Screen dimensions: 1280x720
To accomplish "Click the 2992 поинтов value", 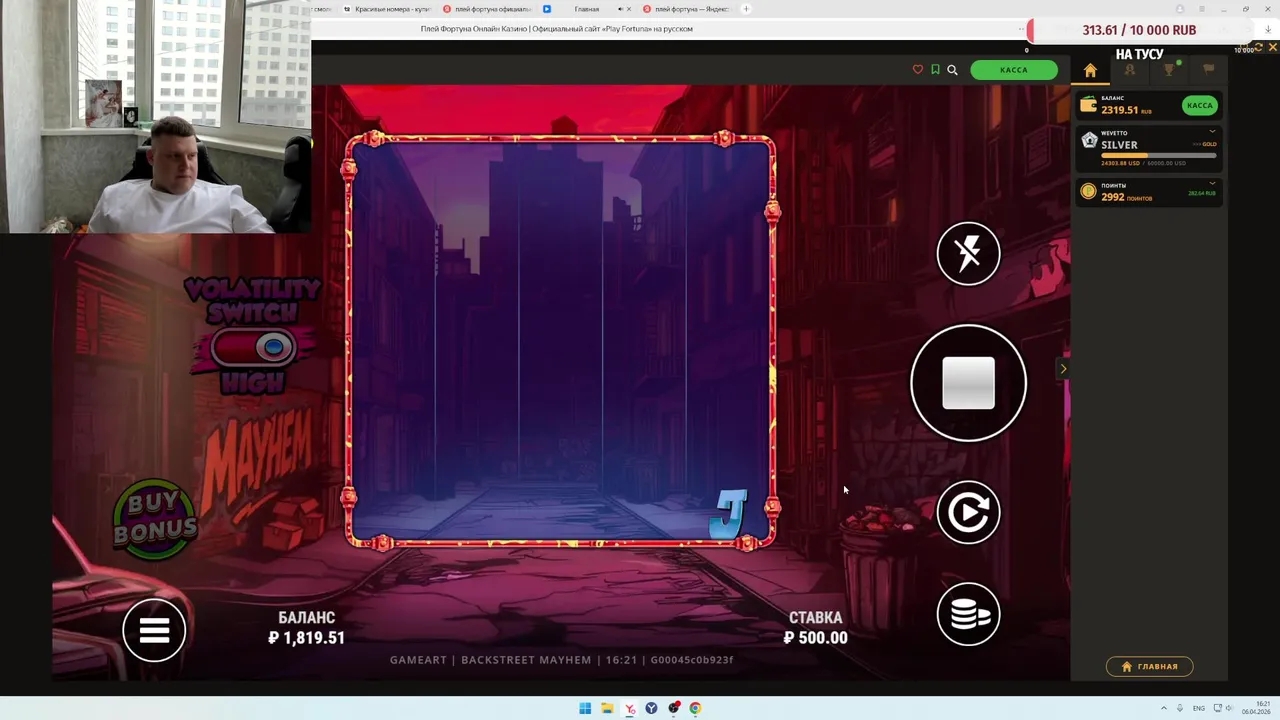I will pyautogui.click(x=1126, y=197).
